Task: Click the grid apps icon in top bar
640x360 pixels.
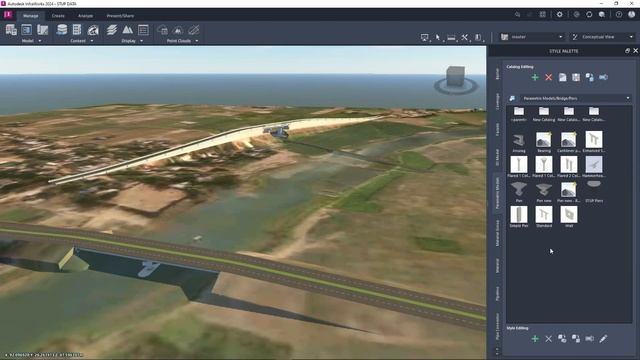Action: [542, 14]
